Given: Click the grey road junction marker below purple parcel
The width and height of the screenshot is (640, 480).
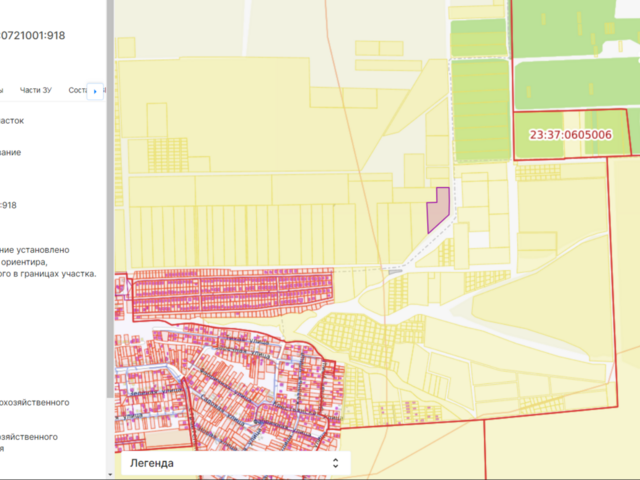Looking at the screenshot, I should pyautogui.click(x=396, y=270).
